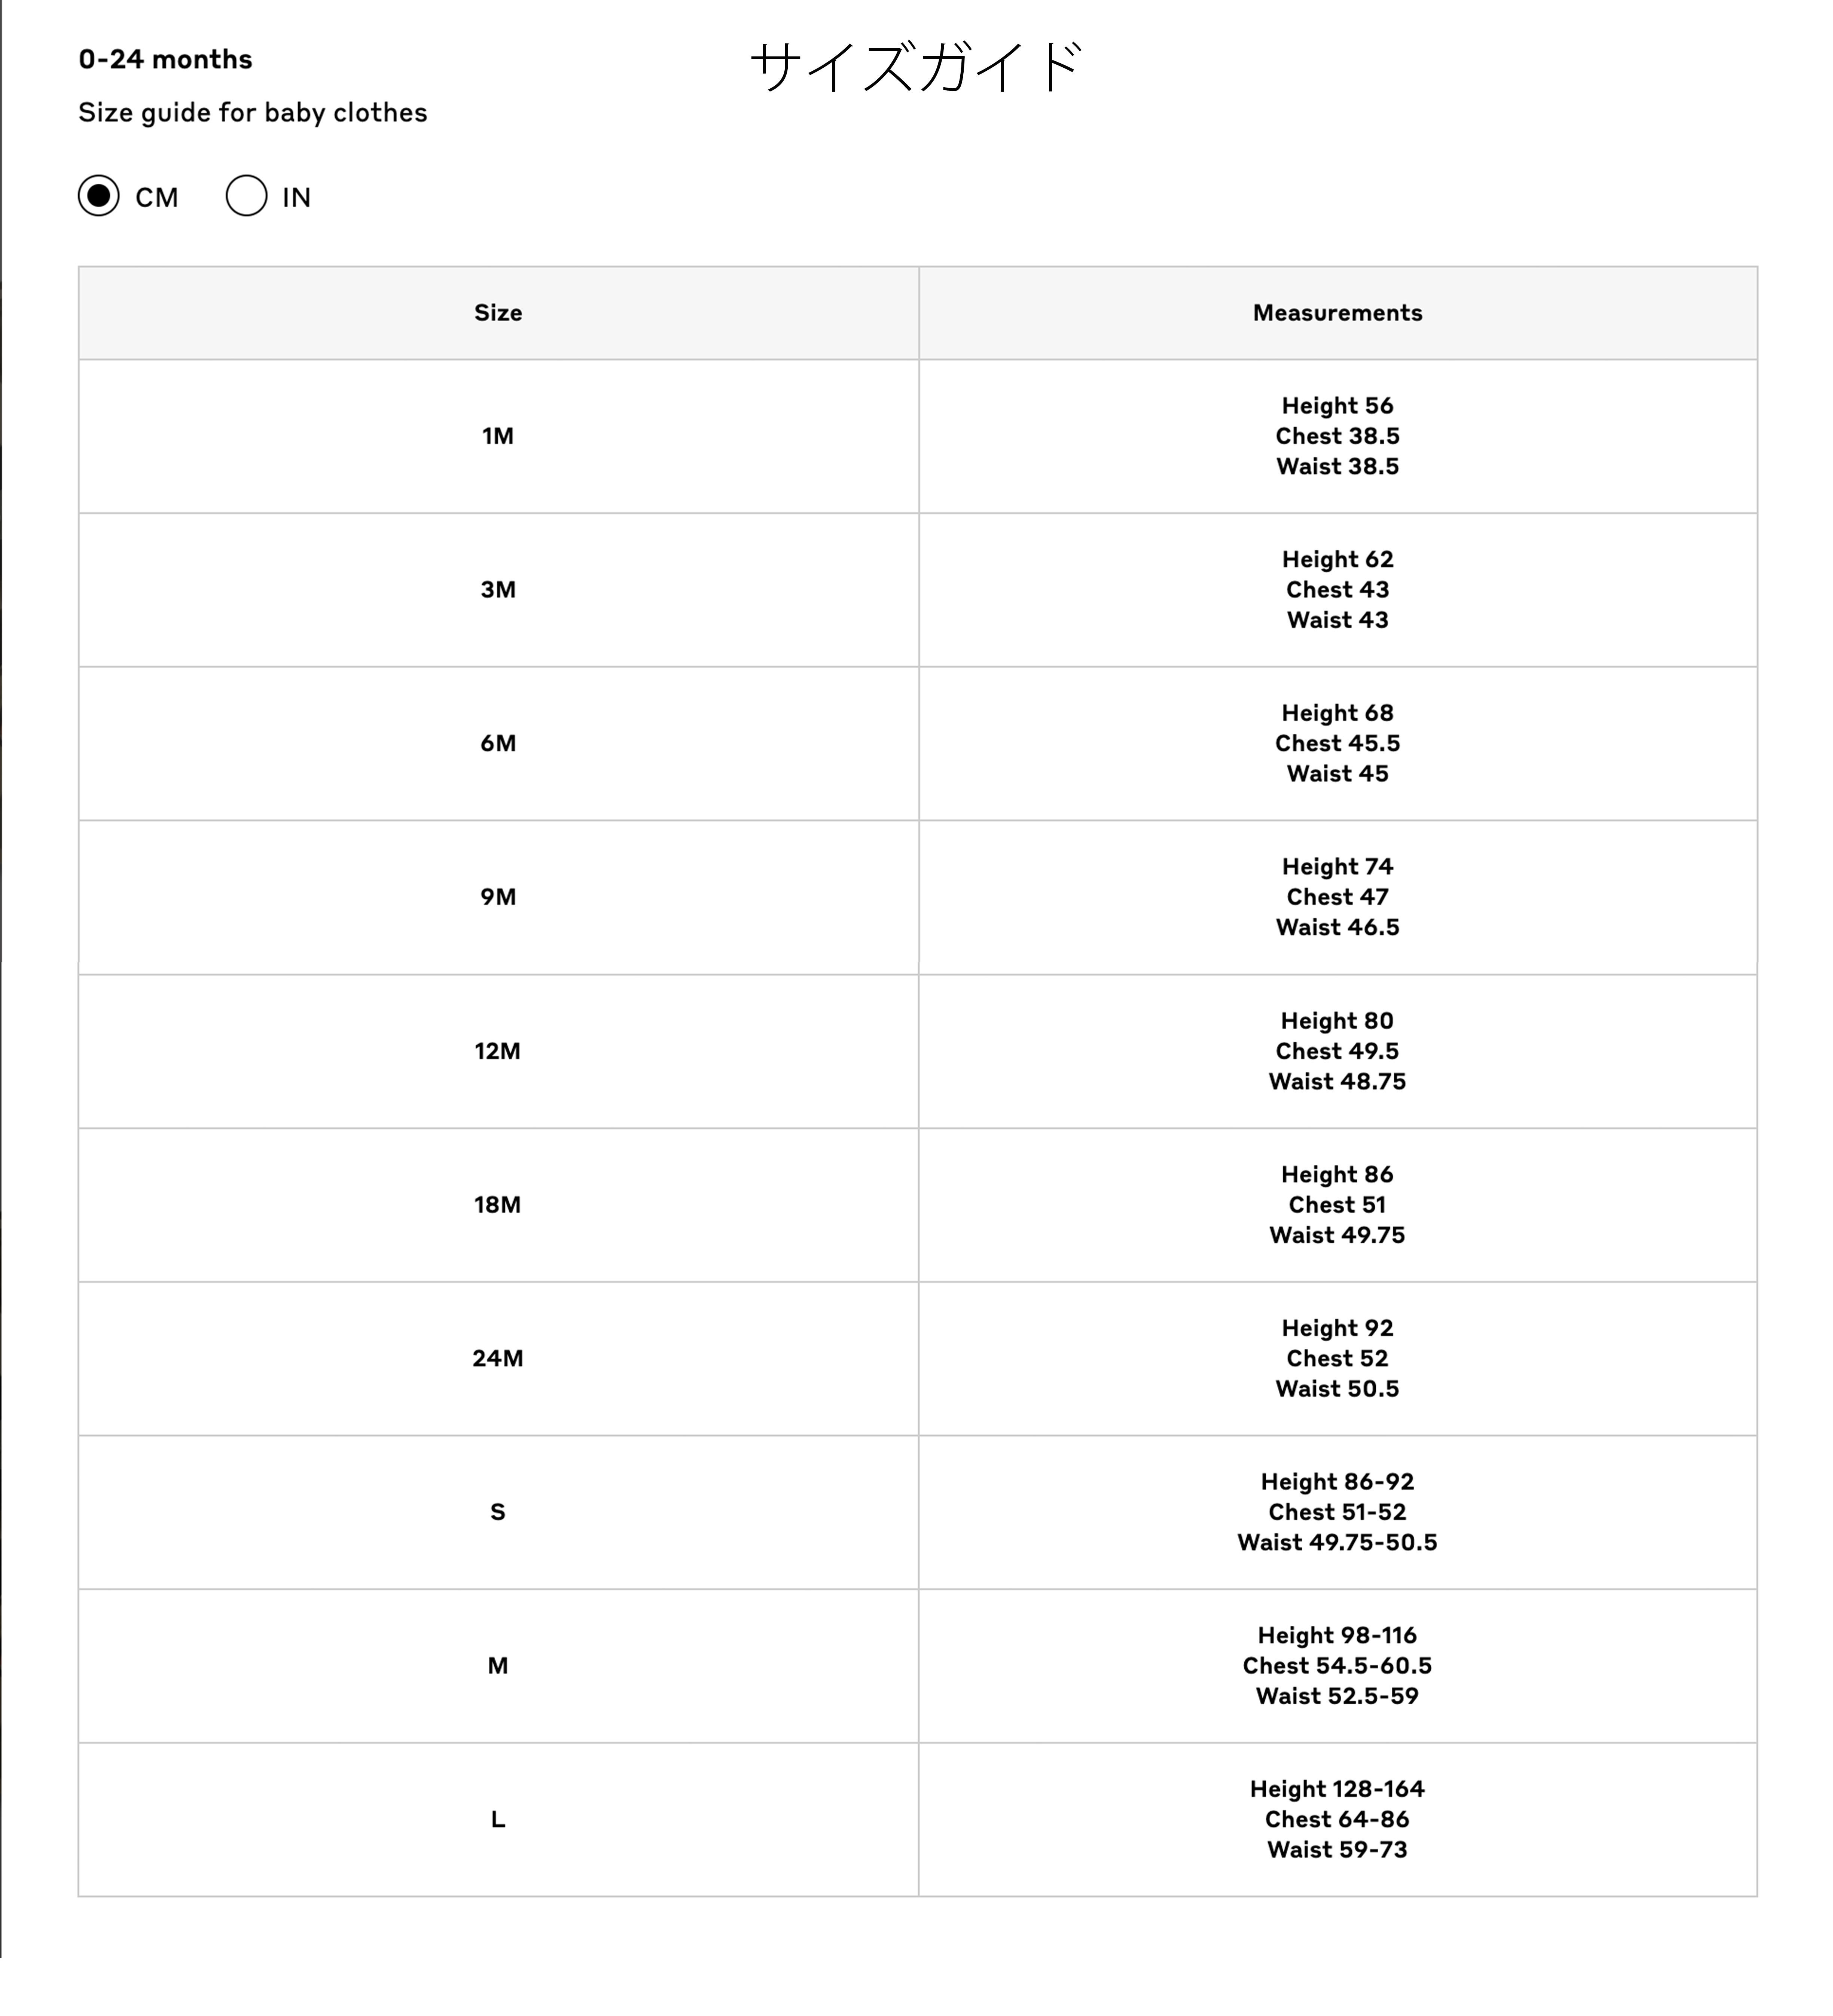Click the M size cell
The width and height of the screenshot is (1833, 2016).
tap(498, 1666)
